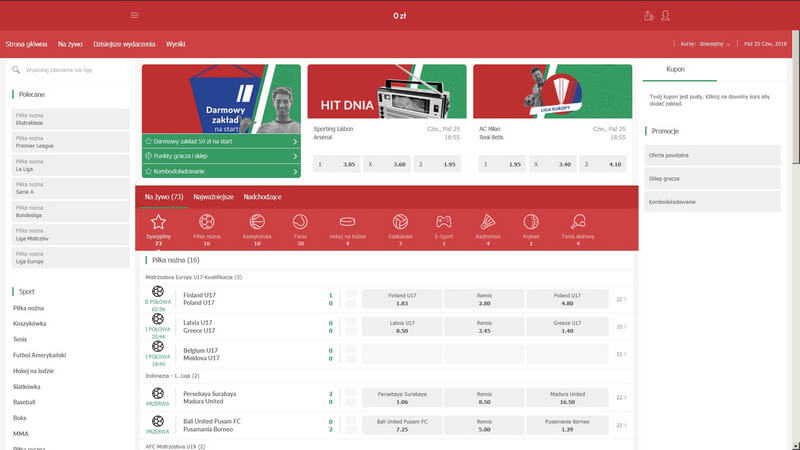Filter live events by Koszykówka icon

pyautogui.click(x=257, y=222)
